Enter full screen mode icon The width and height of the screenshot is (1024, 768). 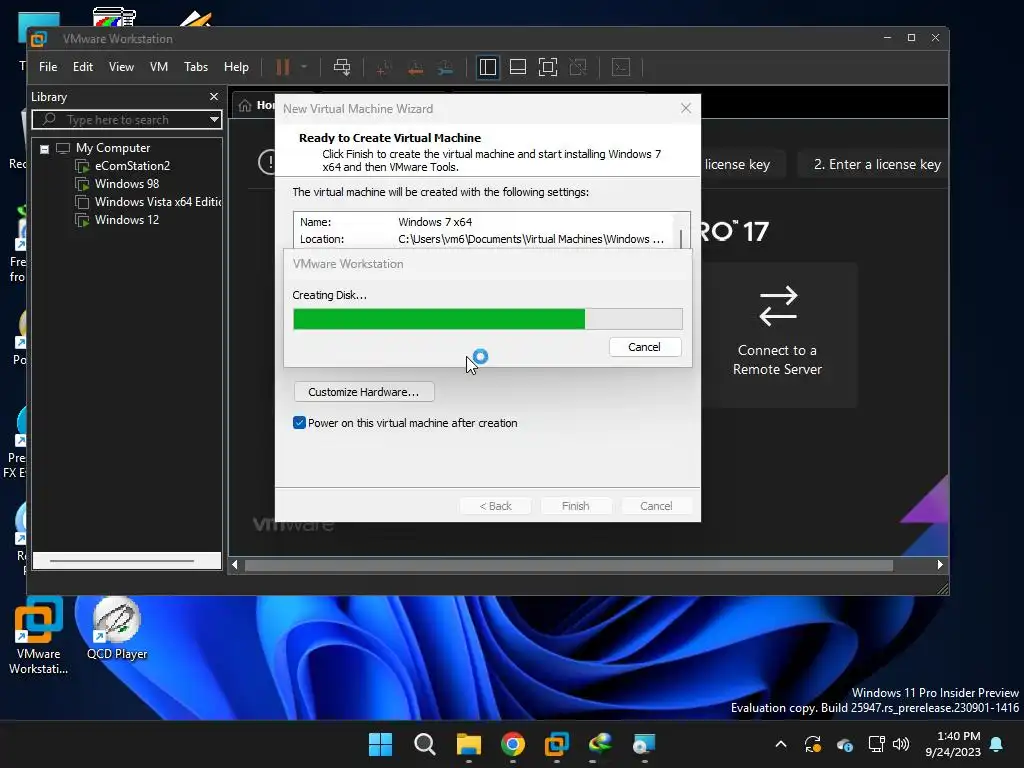(548, 67)
